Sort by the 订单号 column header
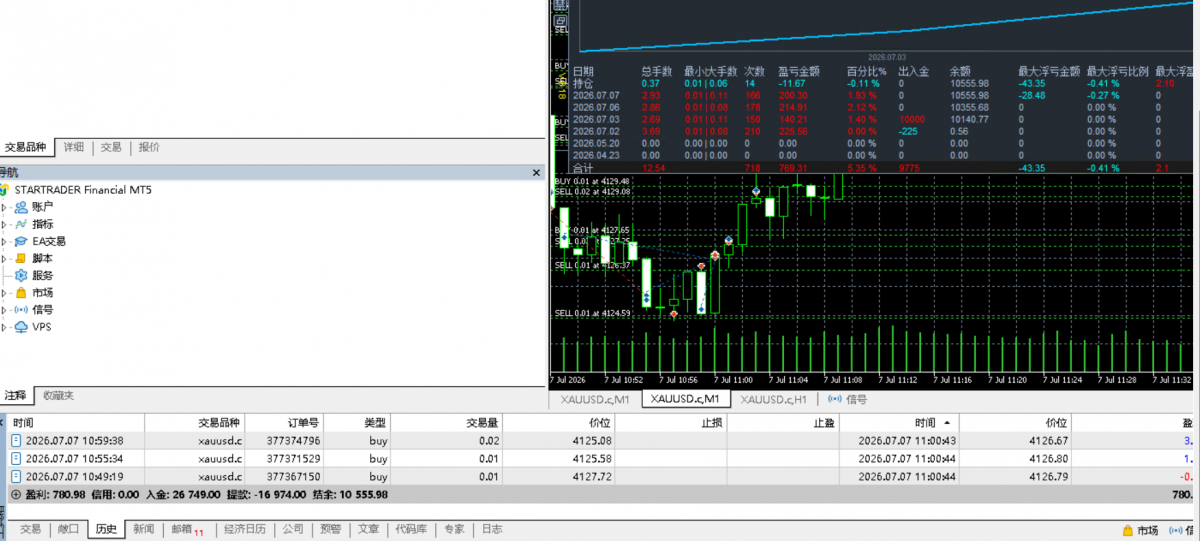Screen dimensions: 1200x541 285,423
